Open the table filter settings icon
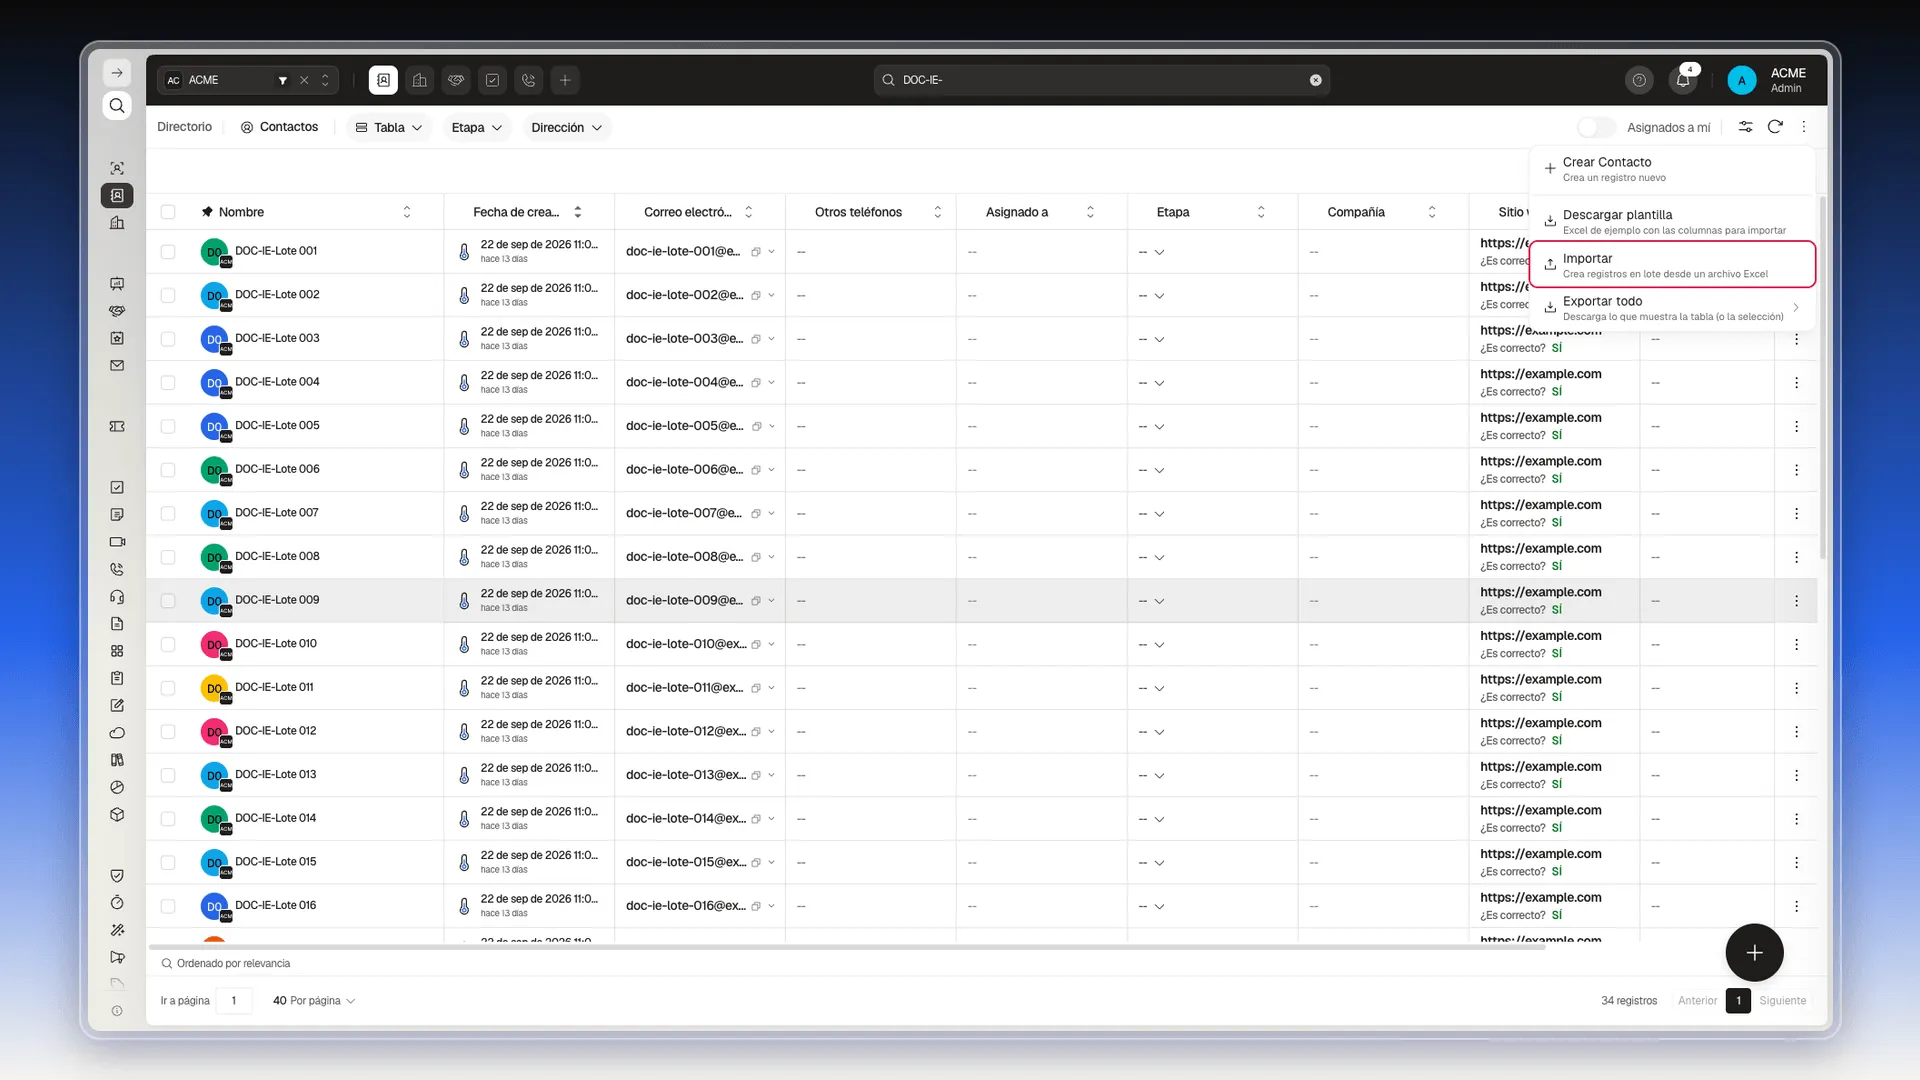Viewport: 1920px width, 1080px height. point(1745,127)
